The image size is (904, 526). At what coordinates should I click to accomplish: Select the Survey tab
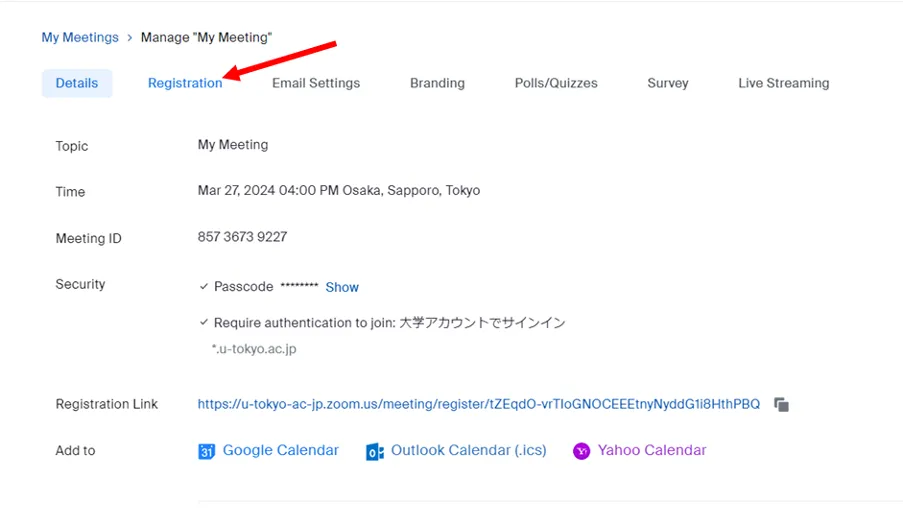coord(667,83)
